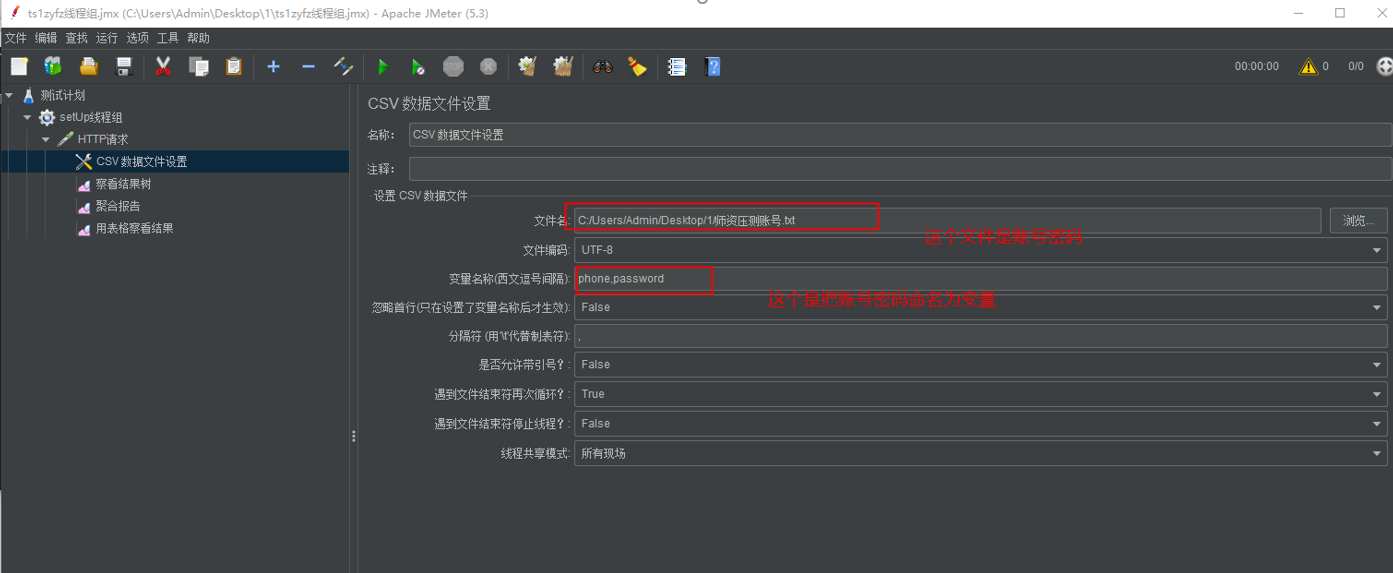The width and height of the screenshot is (1393, 573).
Task: Collapse the 测试计划 tree node arrow
Action: pos(9,95)
